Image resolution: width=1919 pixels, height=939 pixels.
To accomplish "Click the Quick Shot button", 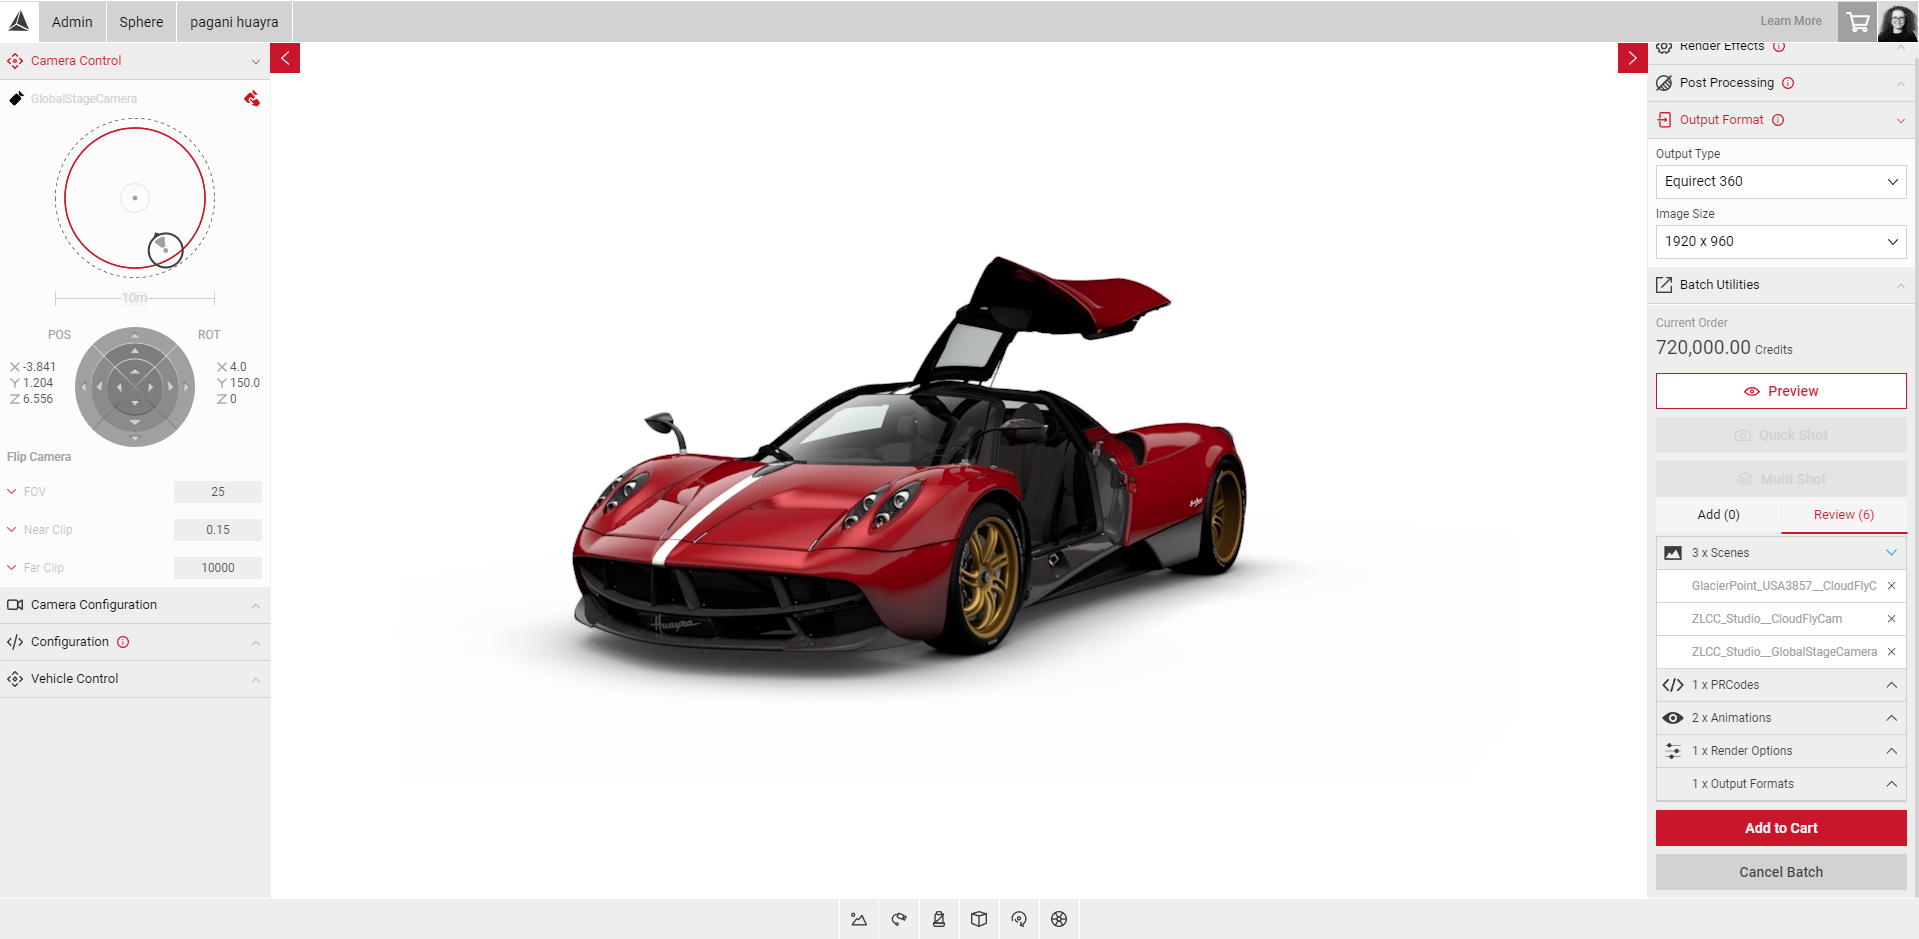I will pyautogui.click(x=1781, y=435).
